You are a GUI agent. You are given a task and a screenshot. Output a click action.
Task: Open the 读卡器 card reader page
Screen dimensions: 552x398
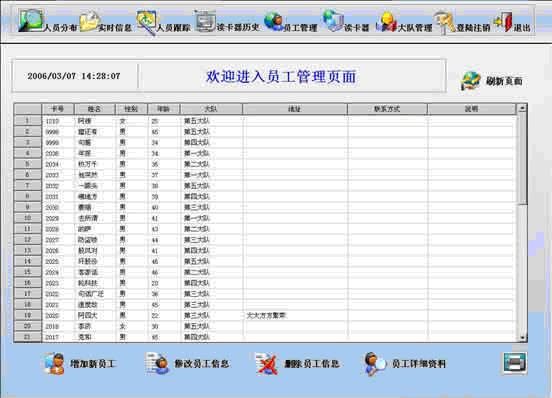click(346, 22)
